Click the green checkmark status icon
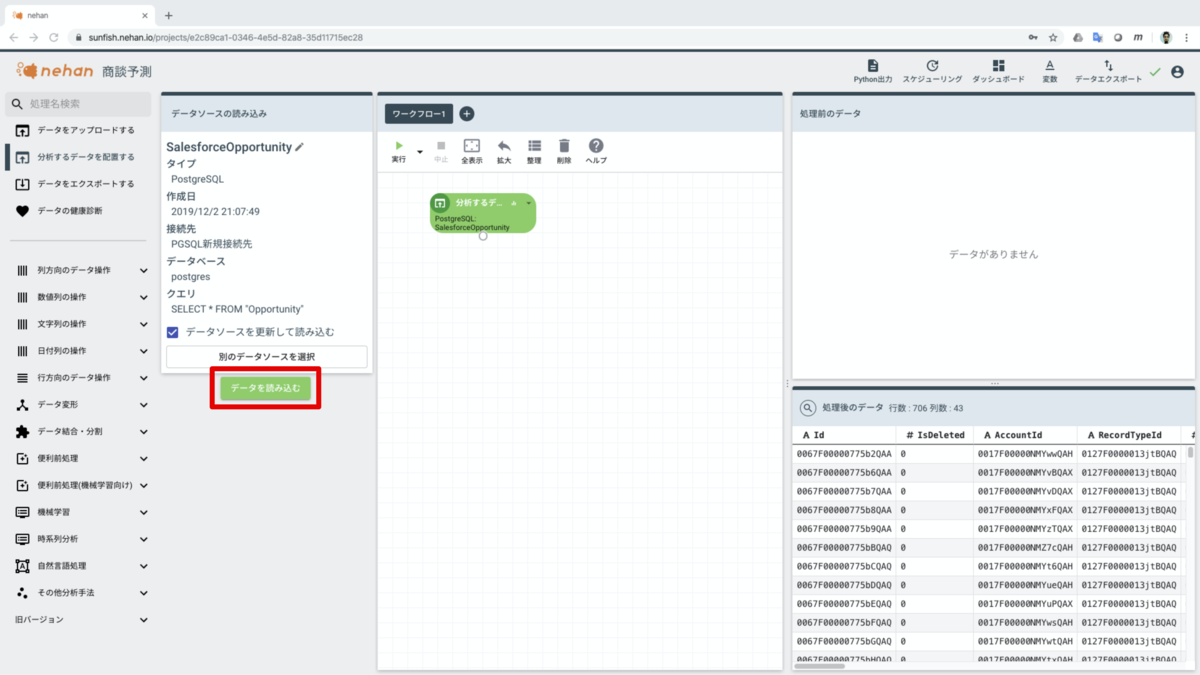 tap(1155, 72)
